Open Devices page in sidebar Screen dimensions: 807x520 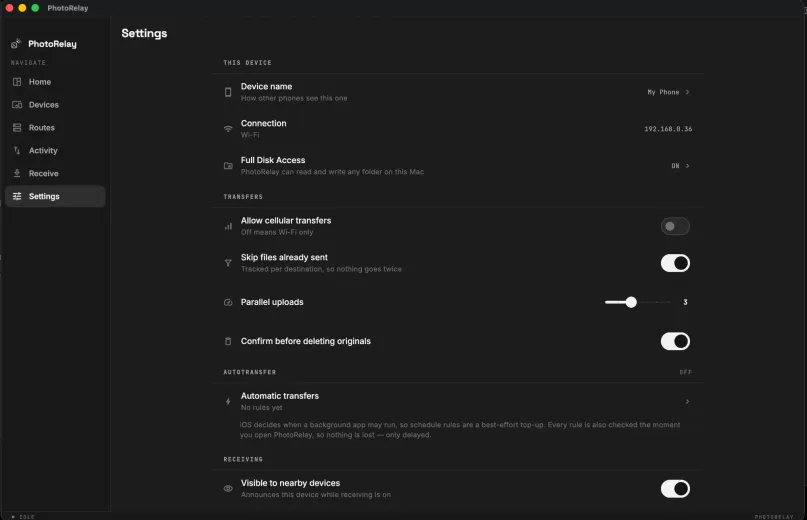[x=55, y=105]
